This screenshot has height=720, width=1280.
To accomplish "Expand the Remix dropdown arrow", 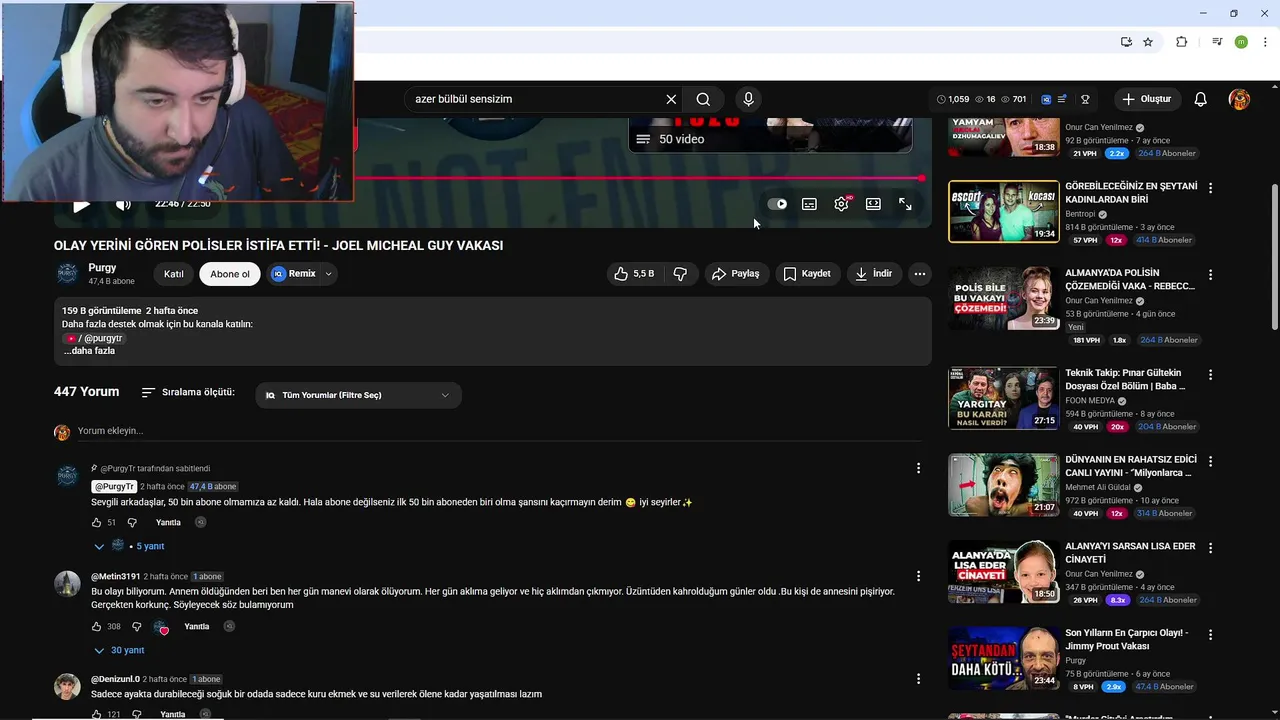I will click(x=328, y=274).
